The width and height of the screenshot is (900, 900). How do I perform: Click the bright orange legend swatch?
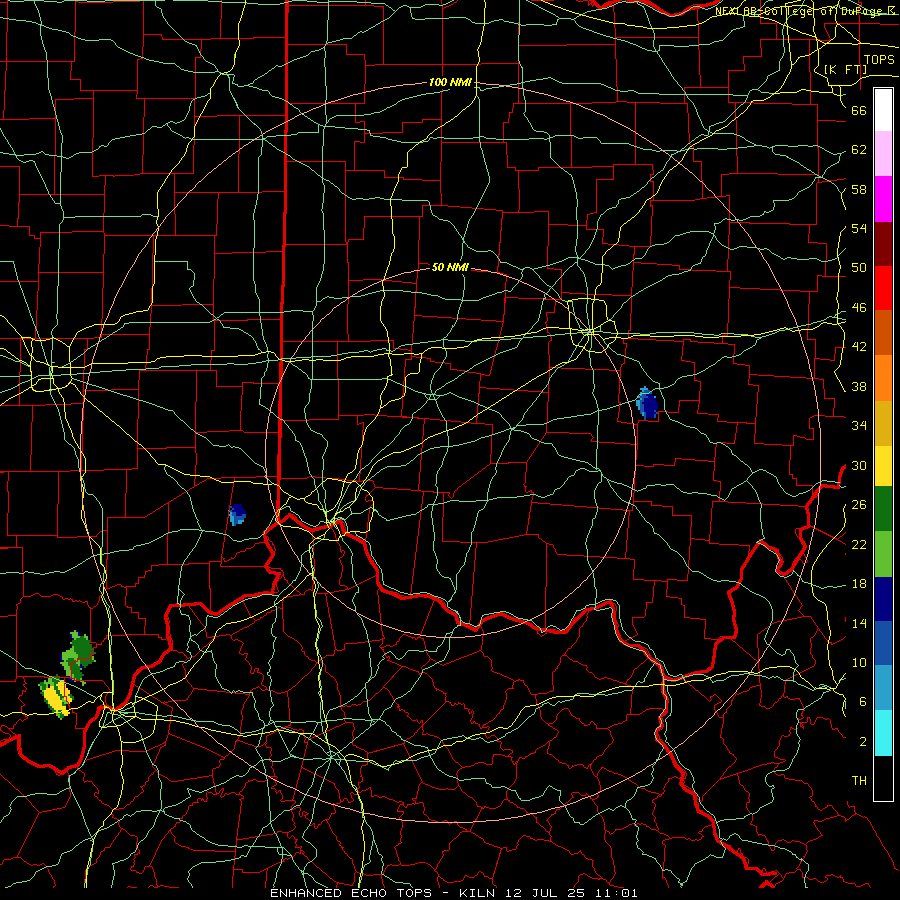(883, 378)
